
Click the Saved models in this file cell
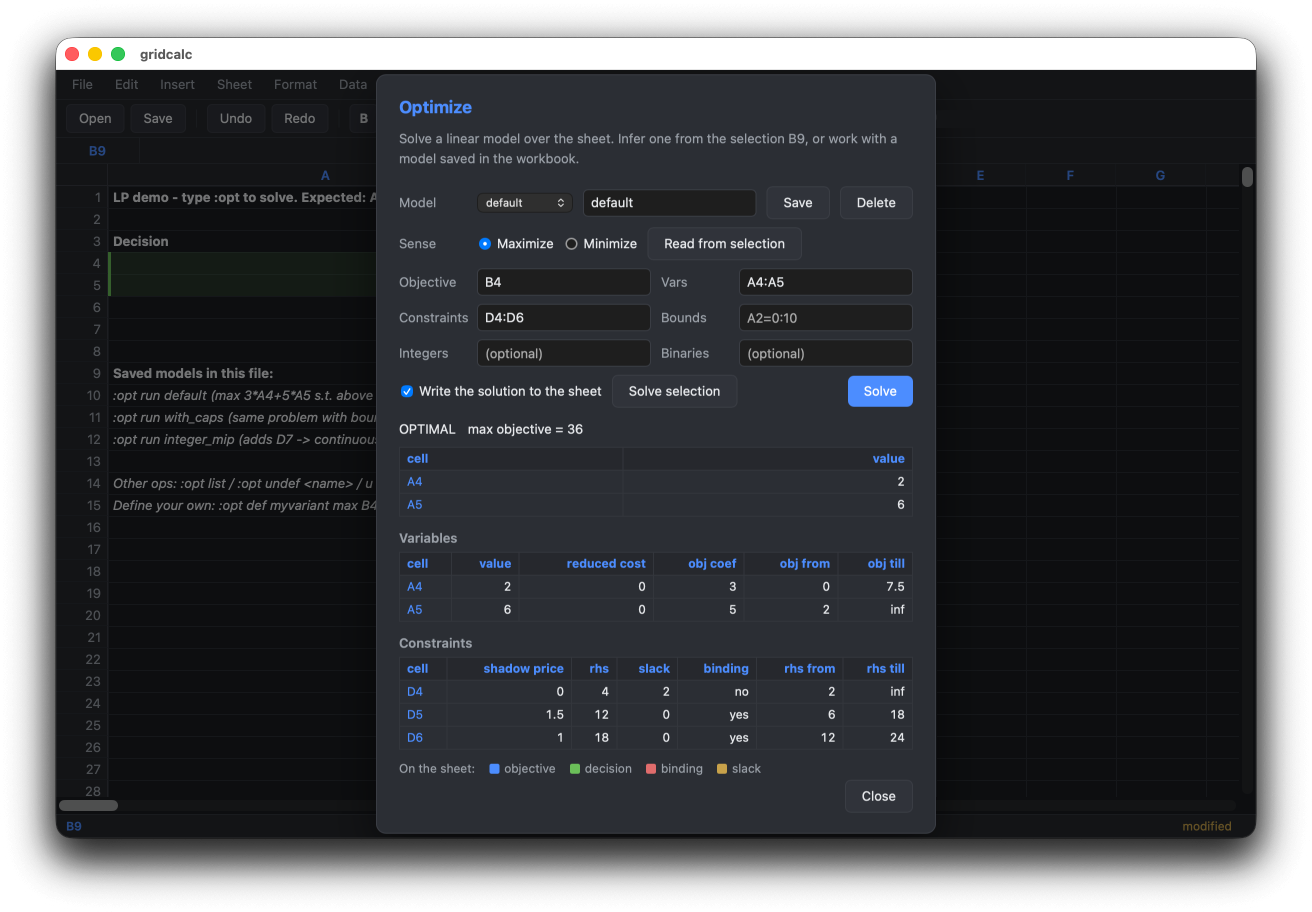tap(243, 373)
